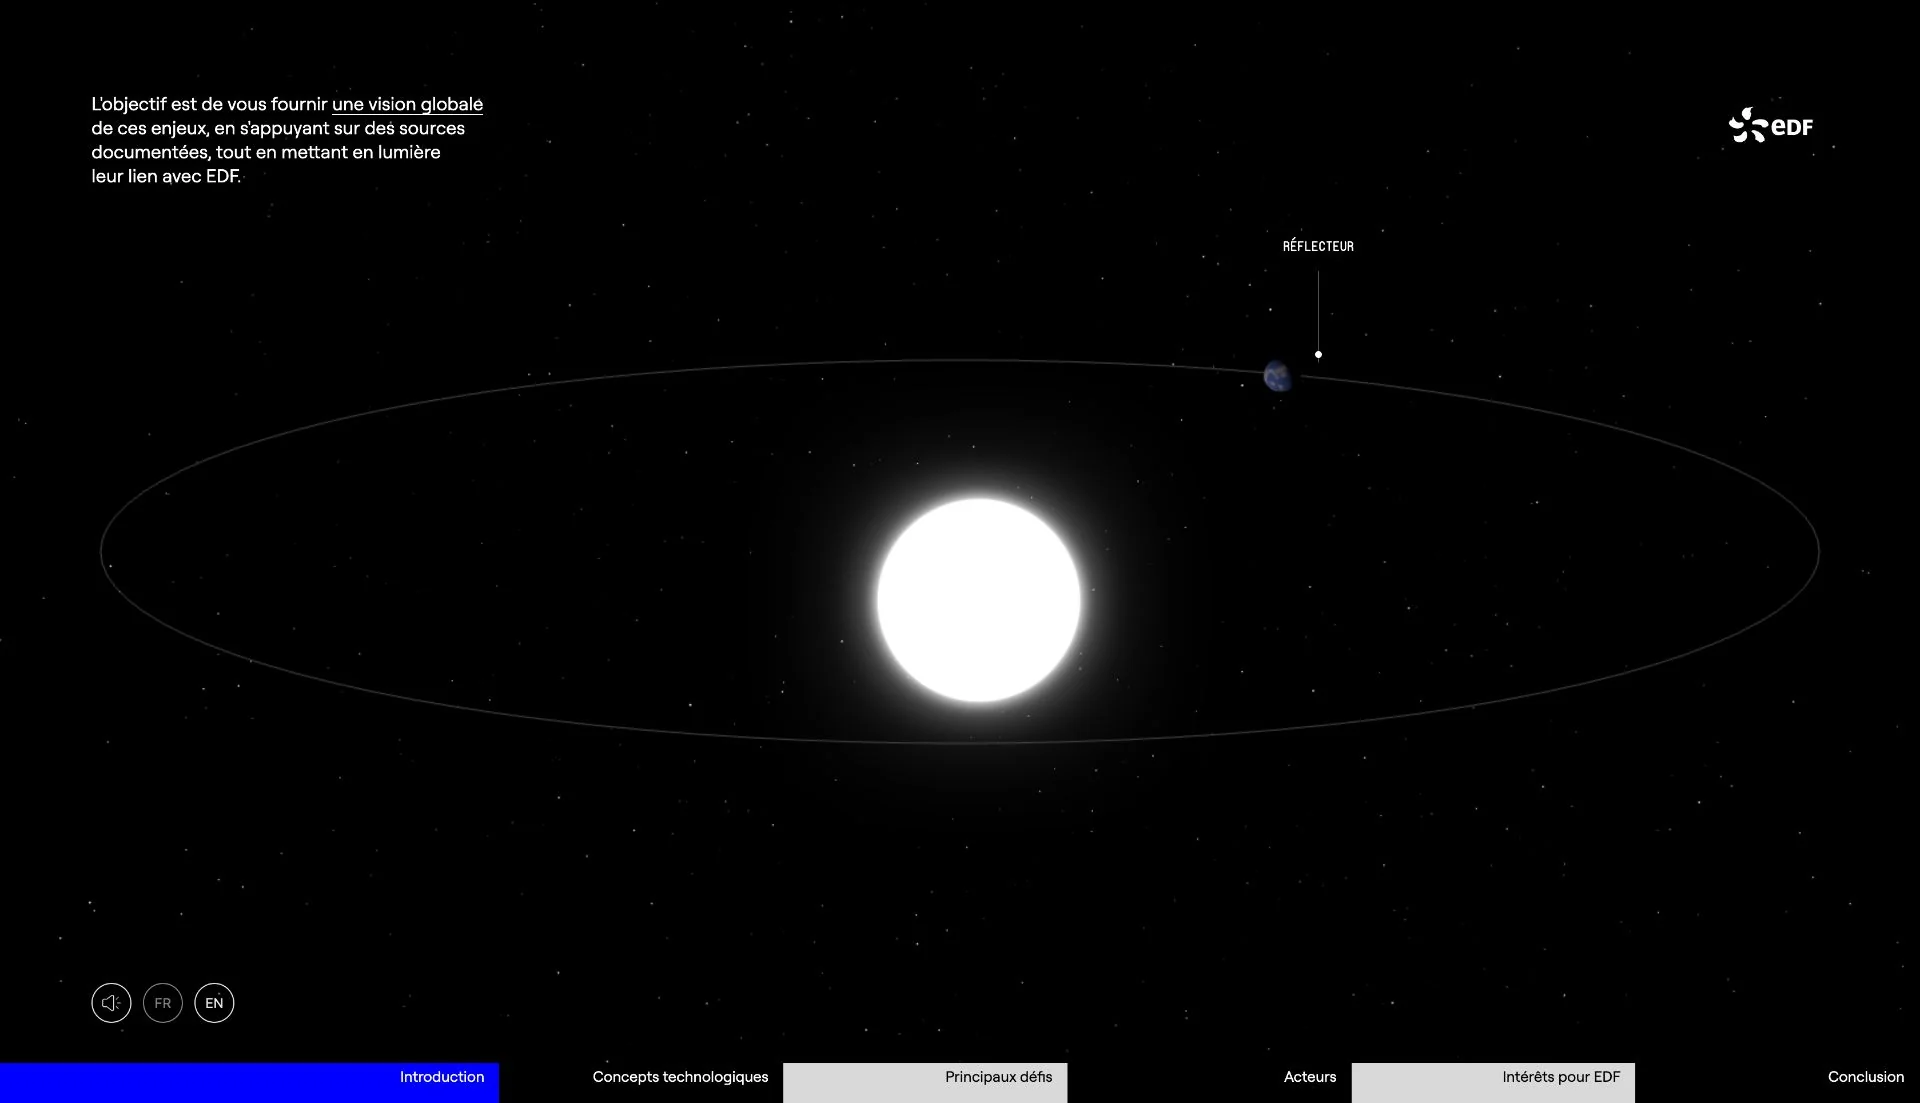Switch language to FR
Image resolution: width=1920 pixels, height=1103 pixels.
point(163,1003)
